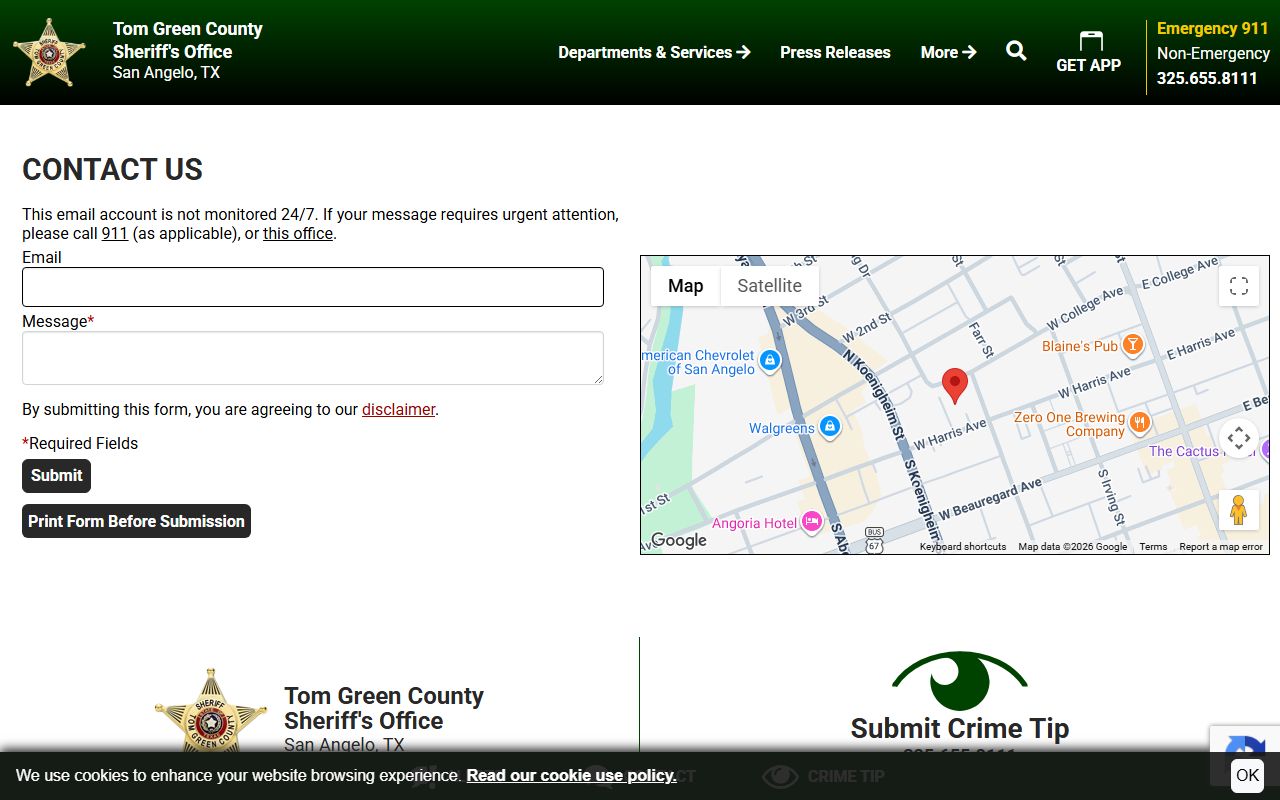Image resolution: width=1280 pixels, height=800 pixels.
Task: Switch to the Satellite view tab
Action: click(x=770, y=286)
